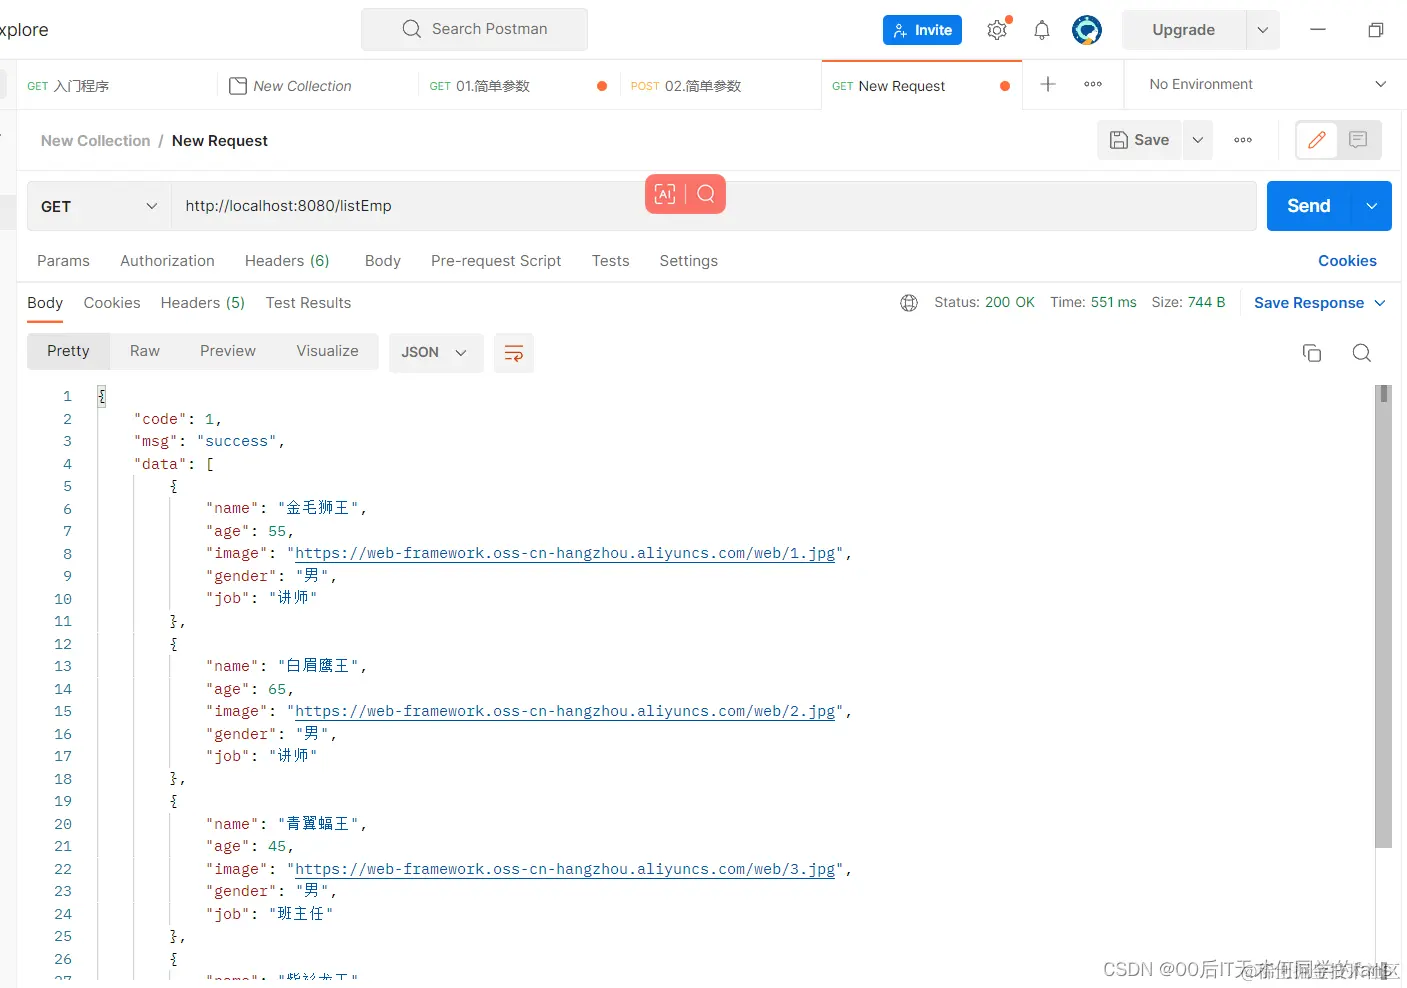Open the Tests tab
This screenshot has width=1407, height=988.
pos(610,261)
